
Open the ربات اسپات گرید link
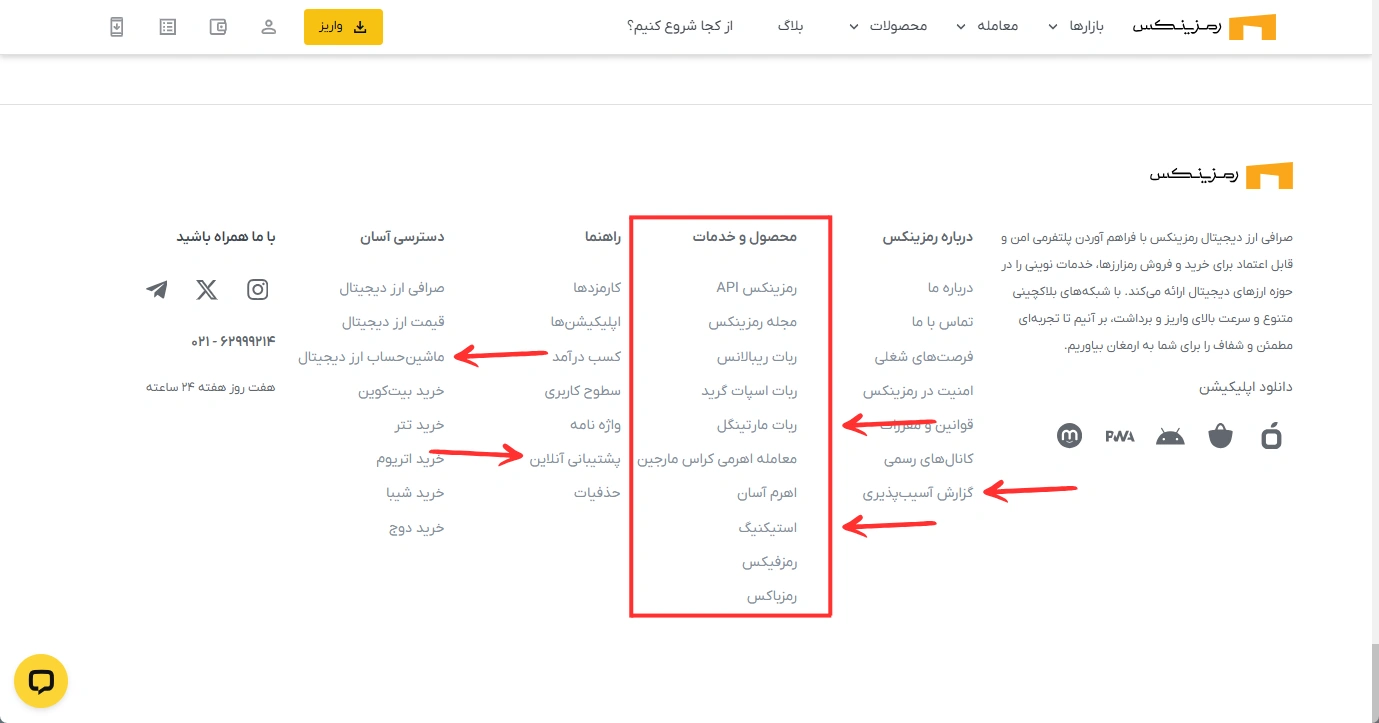pos(750,390)
